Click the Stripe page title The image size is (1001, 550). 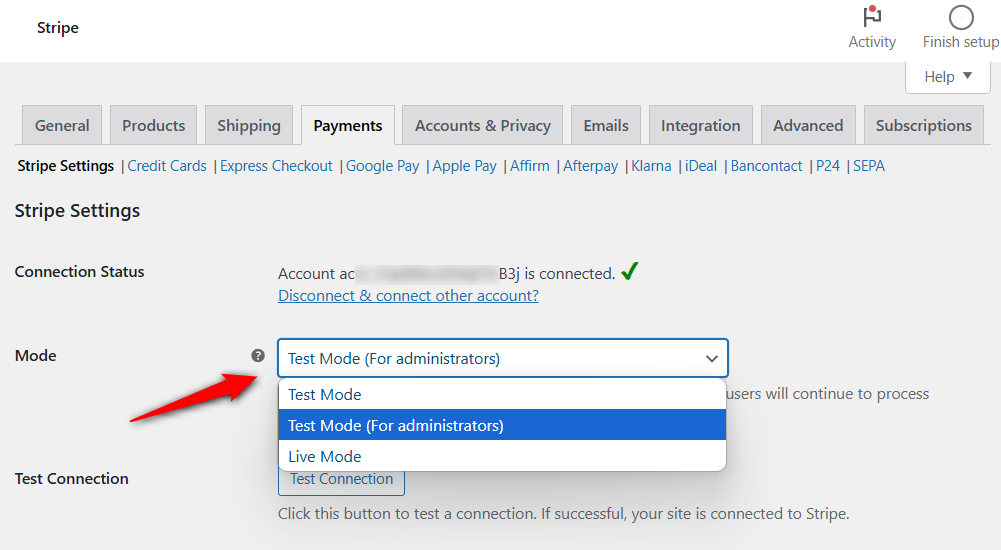(57, 28)
